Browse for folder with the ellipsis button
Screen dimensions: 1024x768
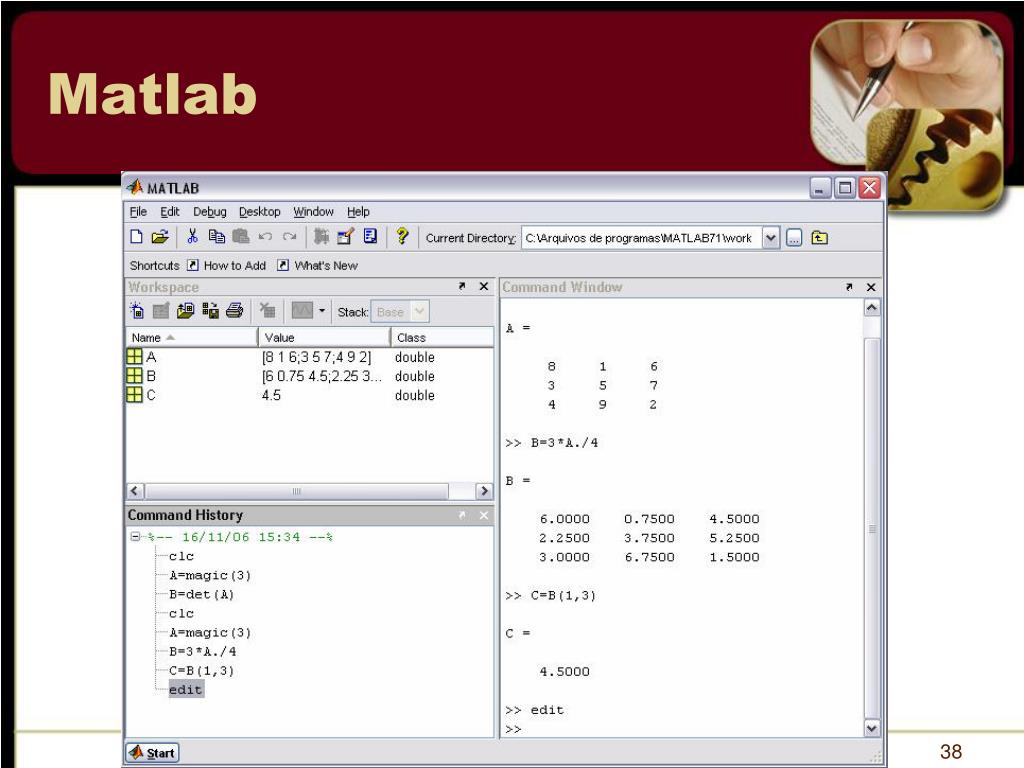(x=794, y=238)
